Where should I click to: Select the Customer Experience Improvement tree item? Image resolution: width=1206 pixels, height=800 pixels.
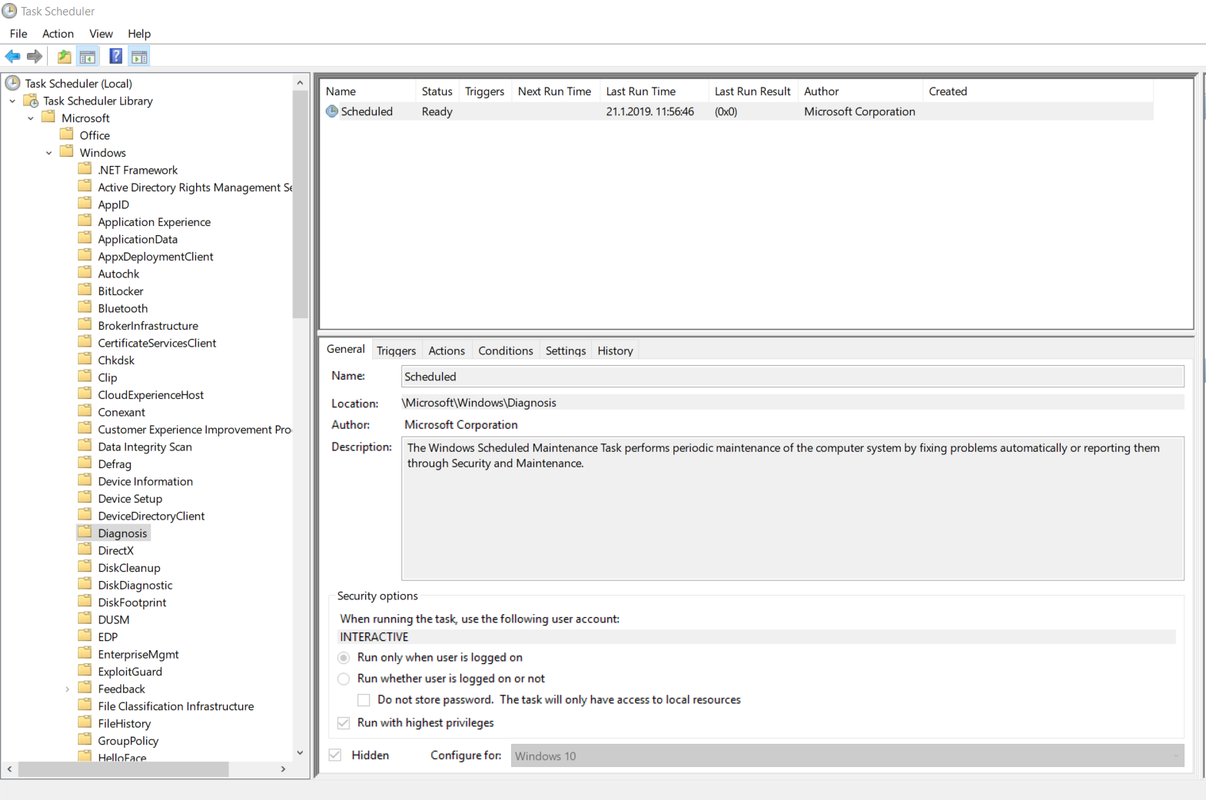coord(194,429)
